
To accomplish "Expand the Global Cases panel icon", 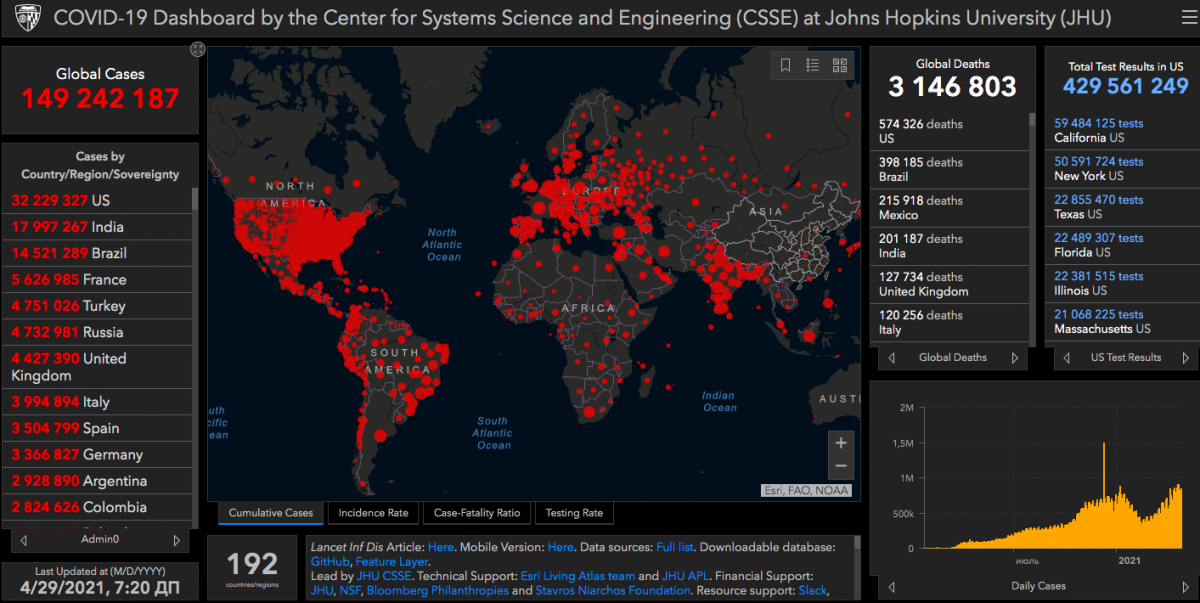I will coord(197,49).
